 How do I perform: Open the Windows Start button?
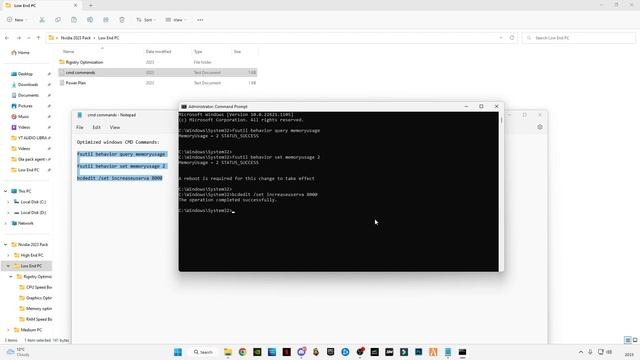pos(178,352)
